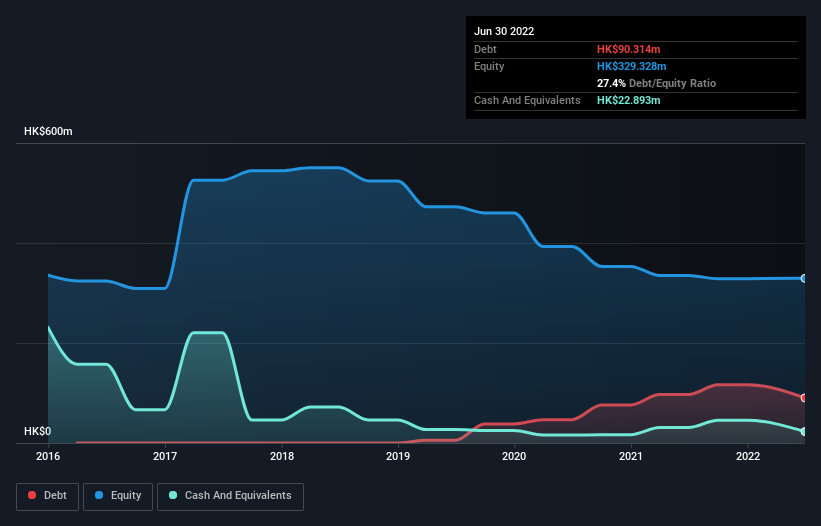Click the HK$329.328m equity value

click(632, 66)
